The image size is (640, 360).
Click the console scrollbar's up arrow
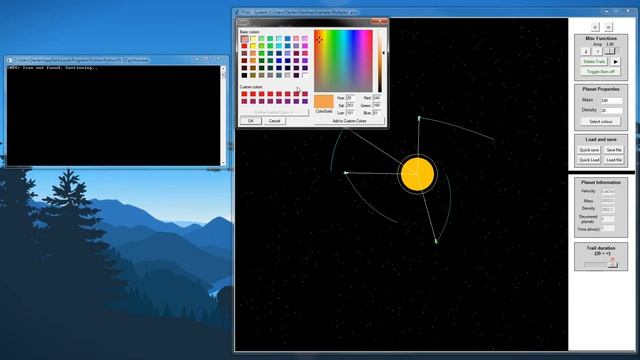coord(223,69)
